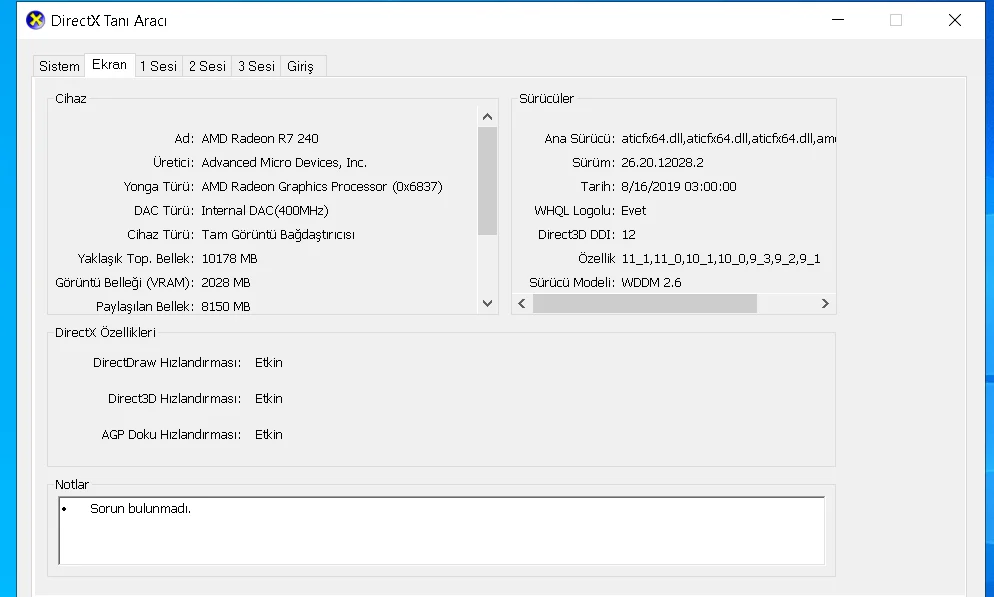This screenshot has width=994, height=597.
Task: Click the Ana Sürücü 'aticfx64.dll' value
Action: [x=728, y=138]
